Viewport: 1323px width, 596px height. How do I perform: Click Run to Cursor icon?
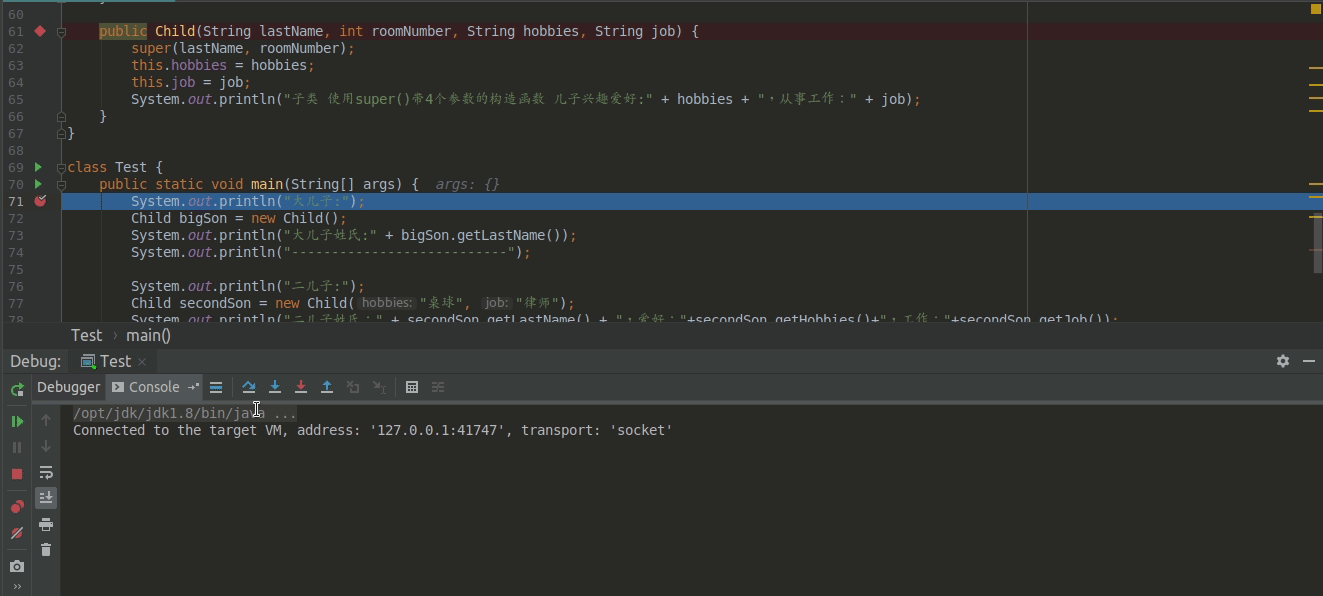(379, 387)
